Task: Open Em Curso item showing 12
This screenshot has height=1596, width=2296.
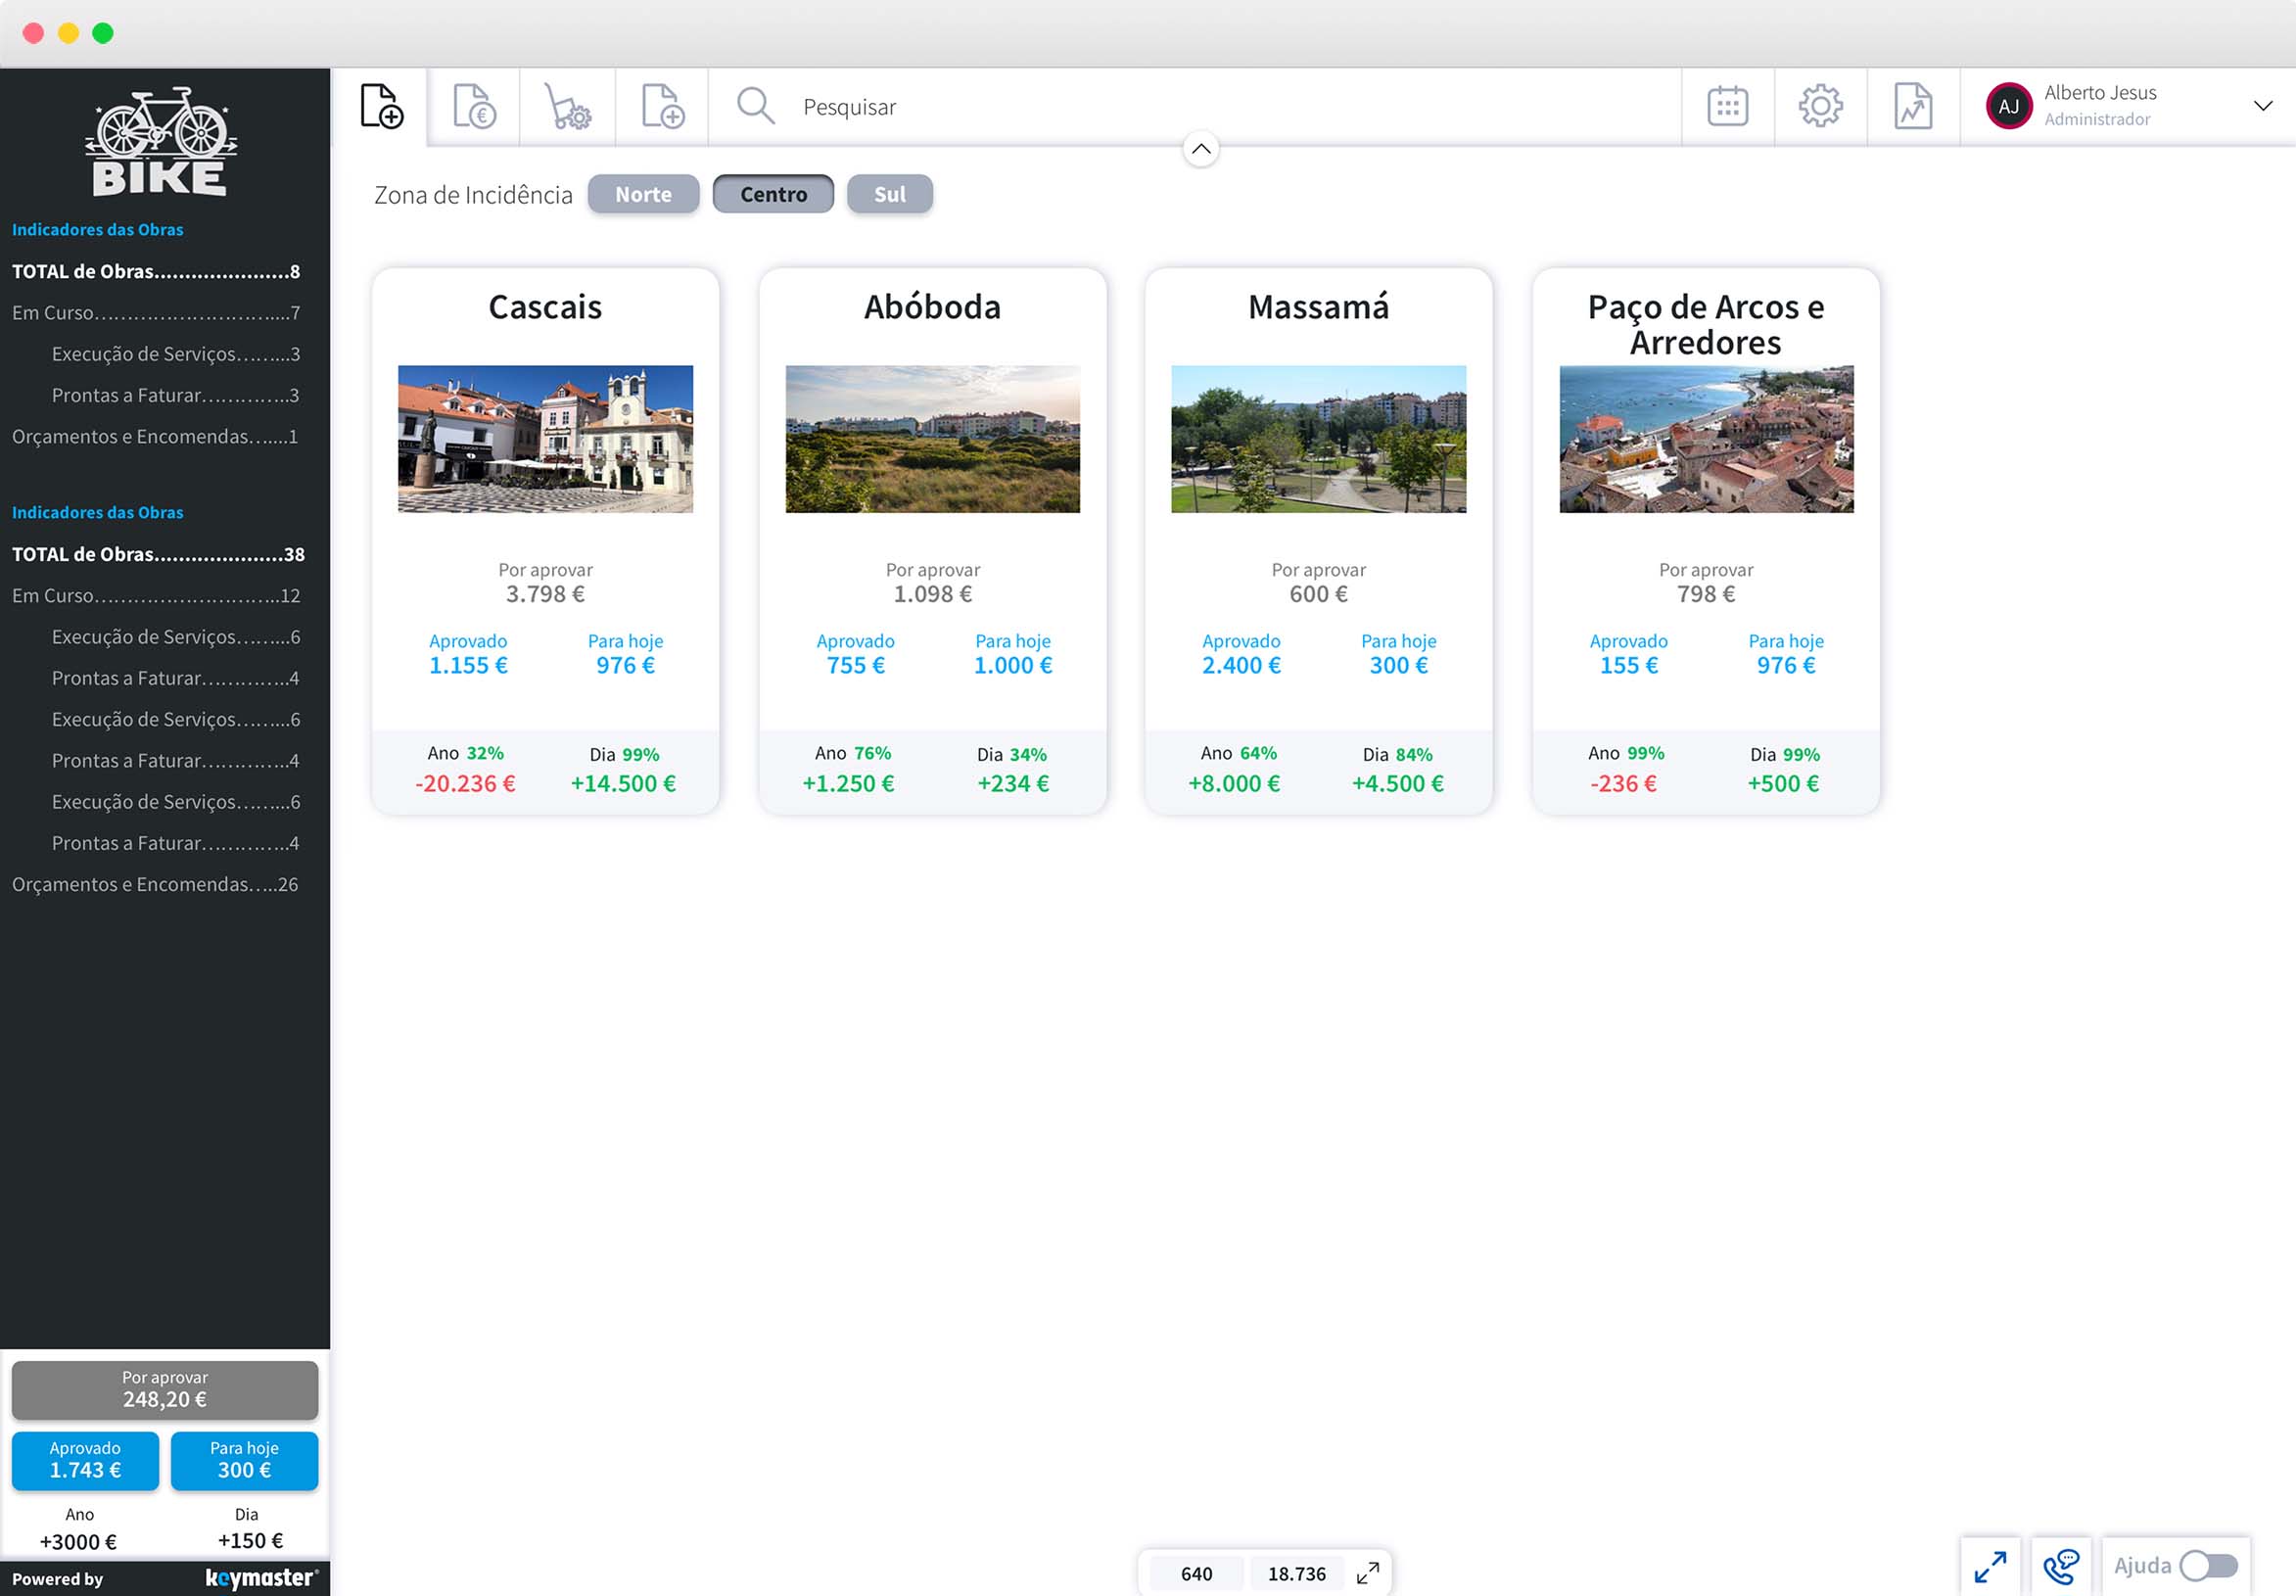Action: 155,595
